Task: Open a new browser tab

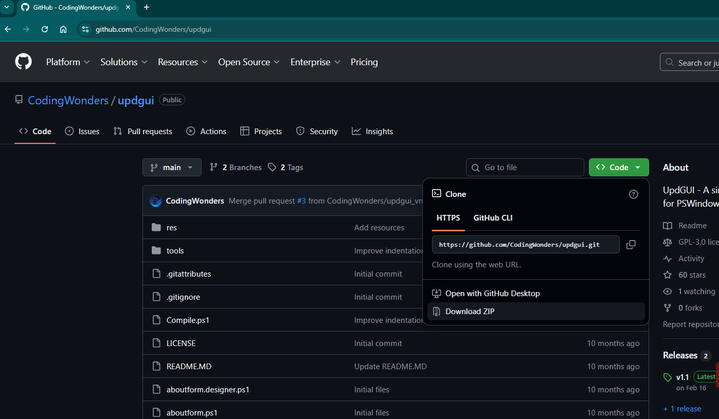Action: (146, 7)
